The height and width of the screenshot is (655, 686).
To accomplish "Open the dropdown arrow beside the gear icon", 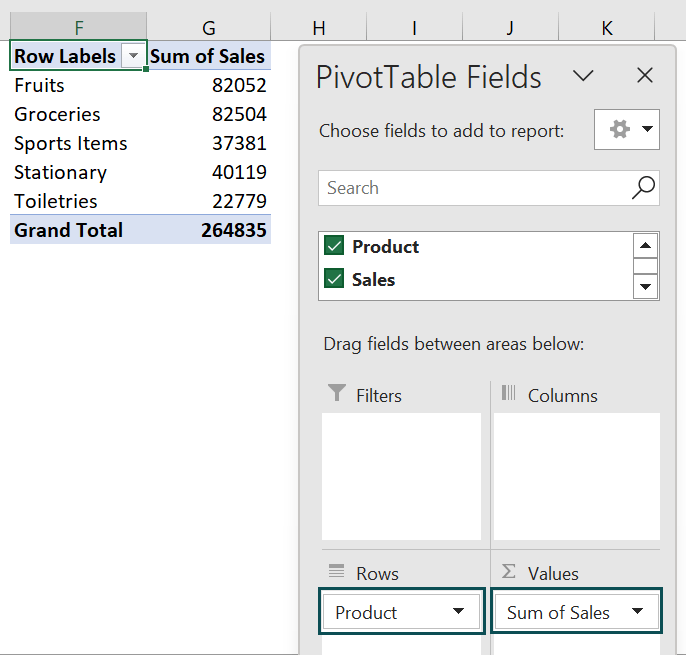I will click(x=648, y=129).
